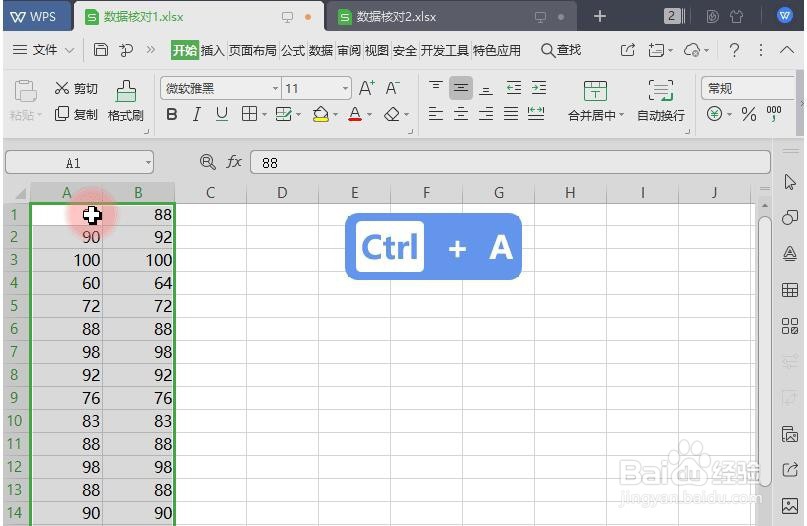Center text horizontally
This screenshot has height=526, width=807.
(461, 114)
